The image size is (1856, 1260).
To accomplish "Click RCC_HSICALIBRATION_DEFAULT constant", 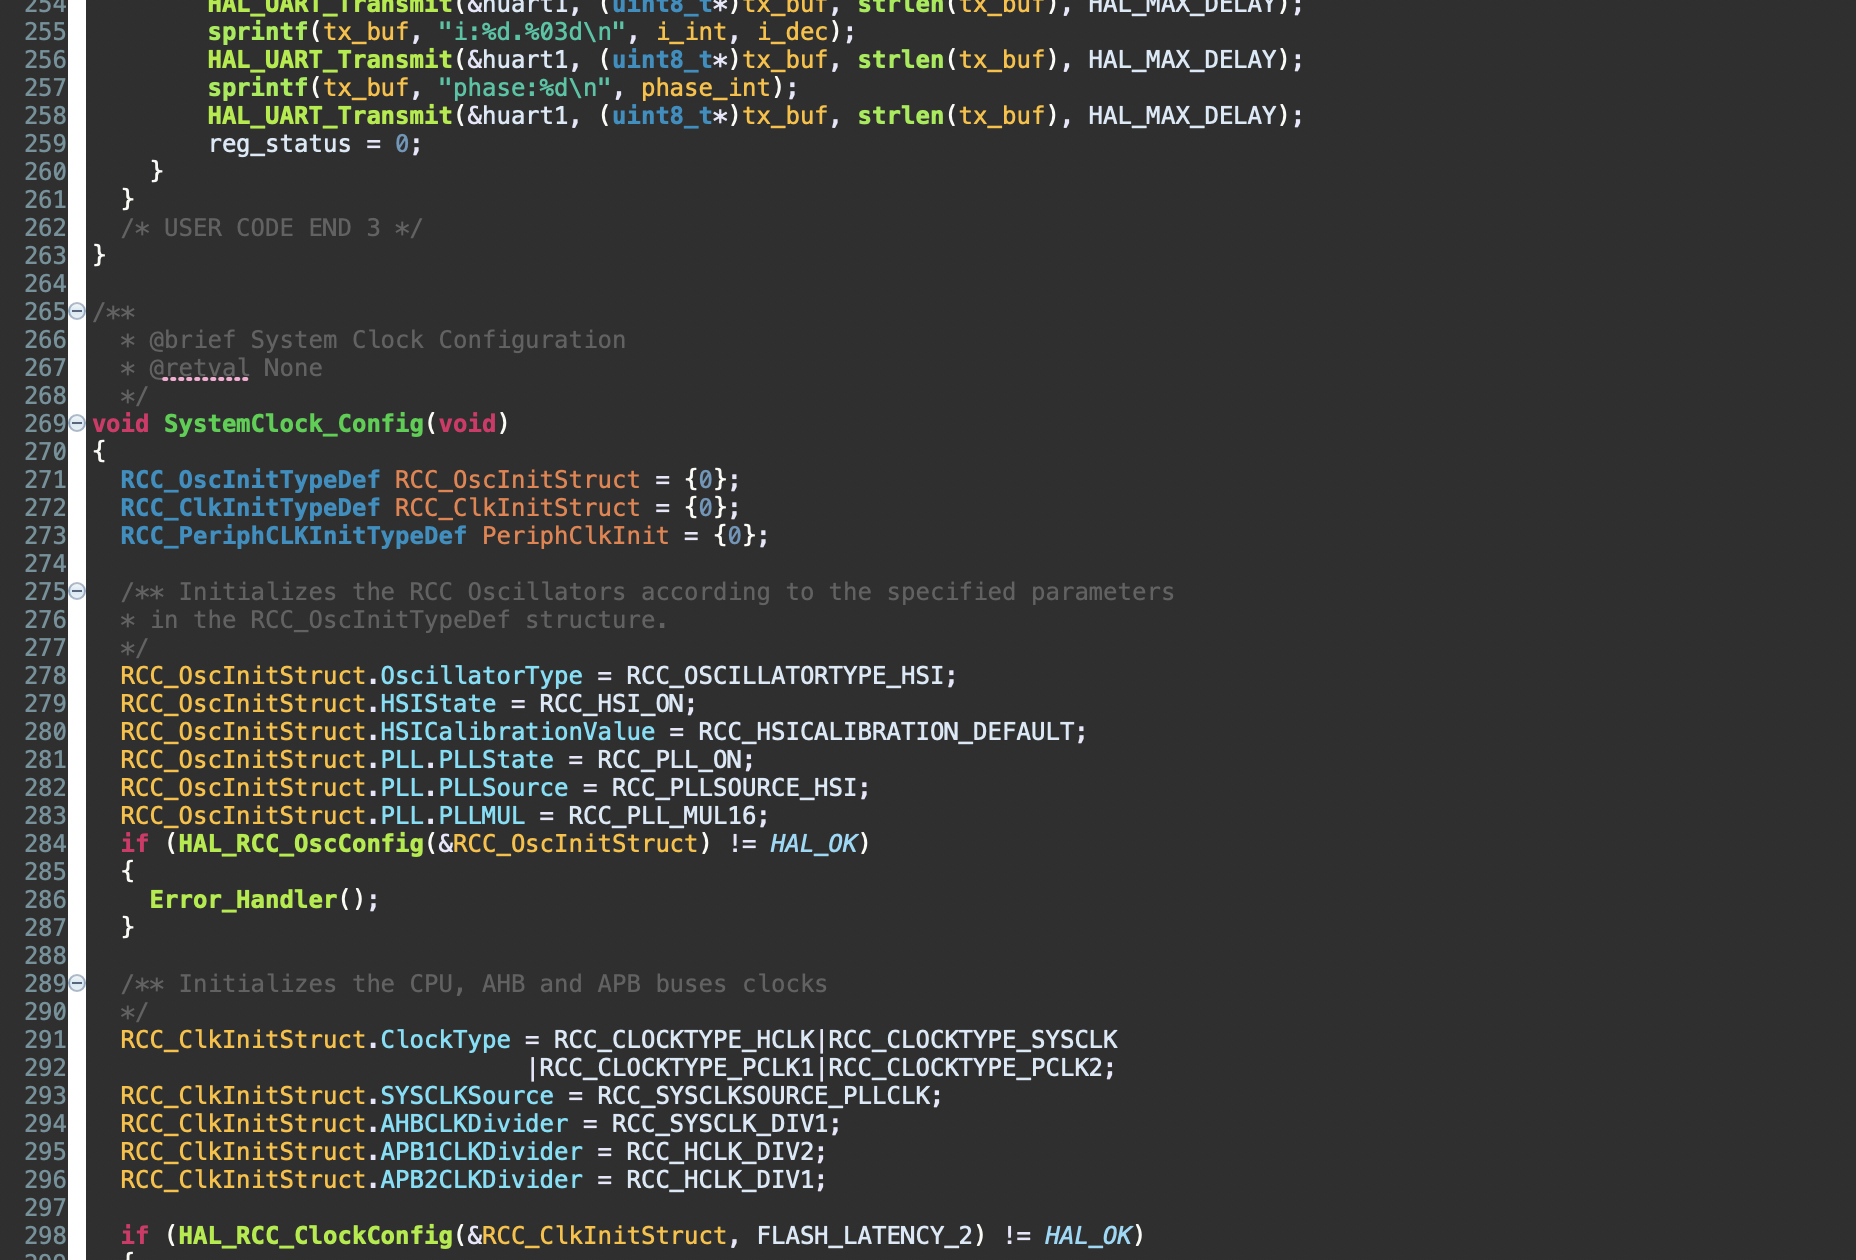I will click(885, 732).
